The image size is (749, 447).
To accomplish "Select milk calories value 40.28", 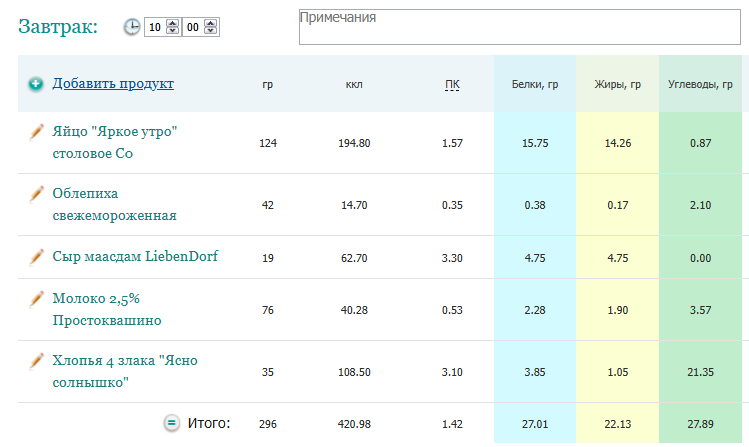I will (x=354, y=310).
